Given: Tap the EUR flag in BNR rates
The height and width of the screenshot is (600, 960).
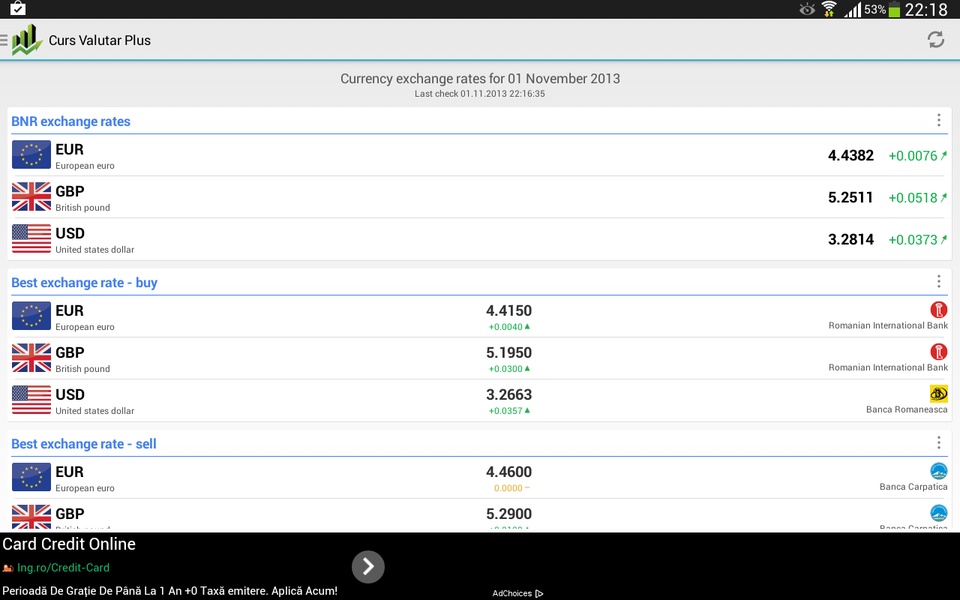Looking at the screenshot, I should coord(31,155).
